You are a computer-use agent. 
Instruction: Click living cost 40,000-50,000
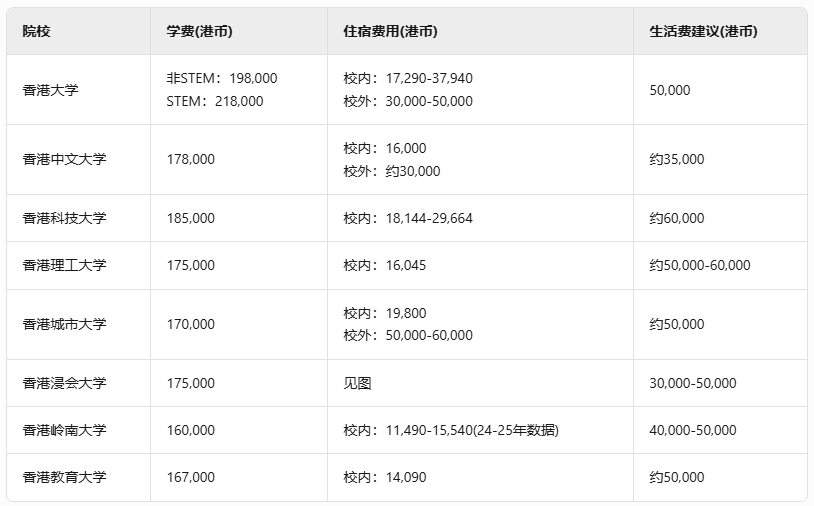pos(693,430)
